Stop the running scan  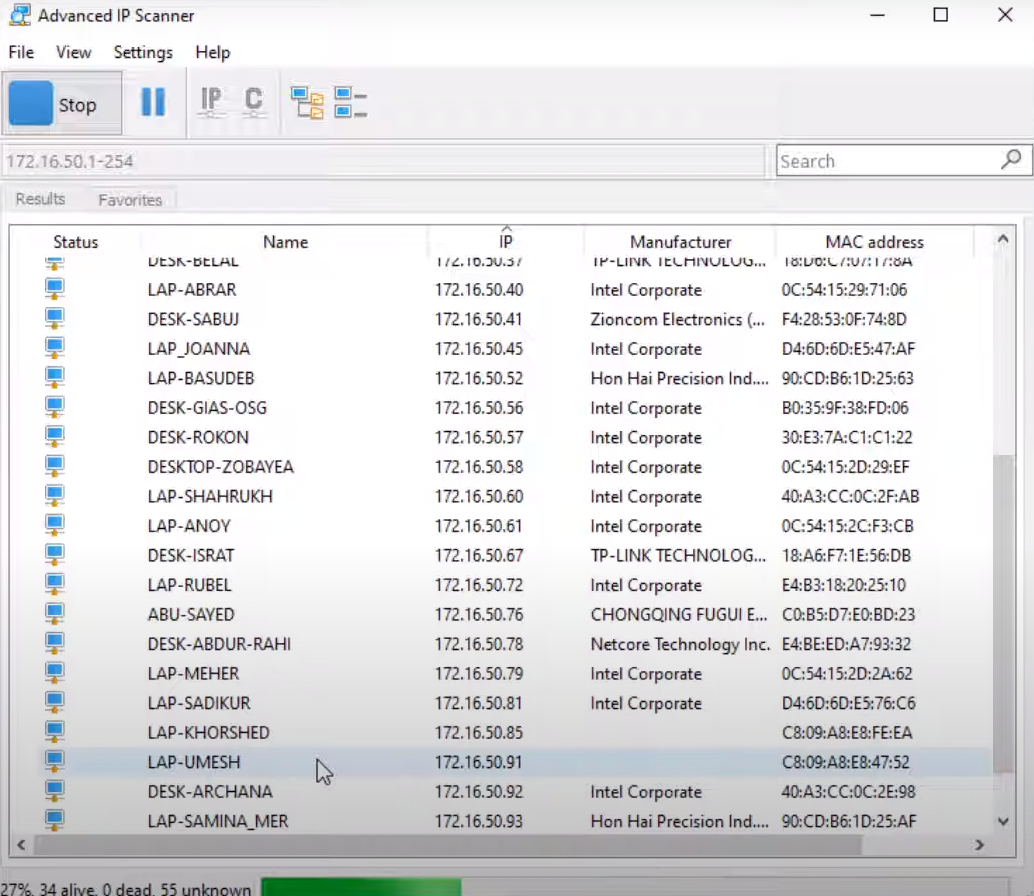click(61, 104)
